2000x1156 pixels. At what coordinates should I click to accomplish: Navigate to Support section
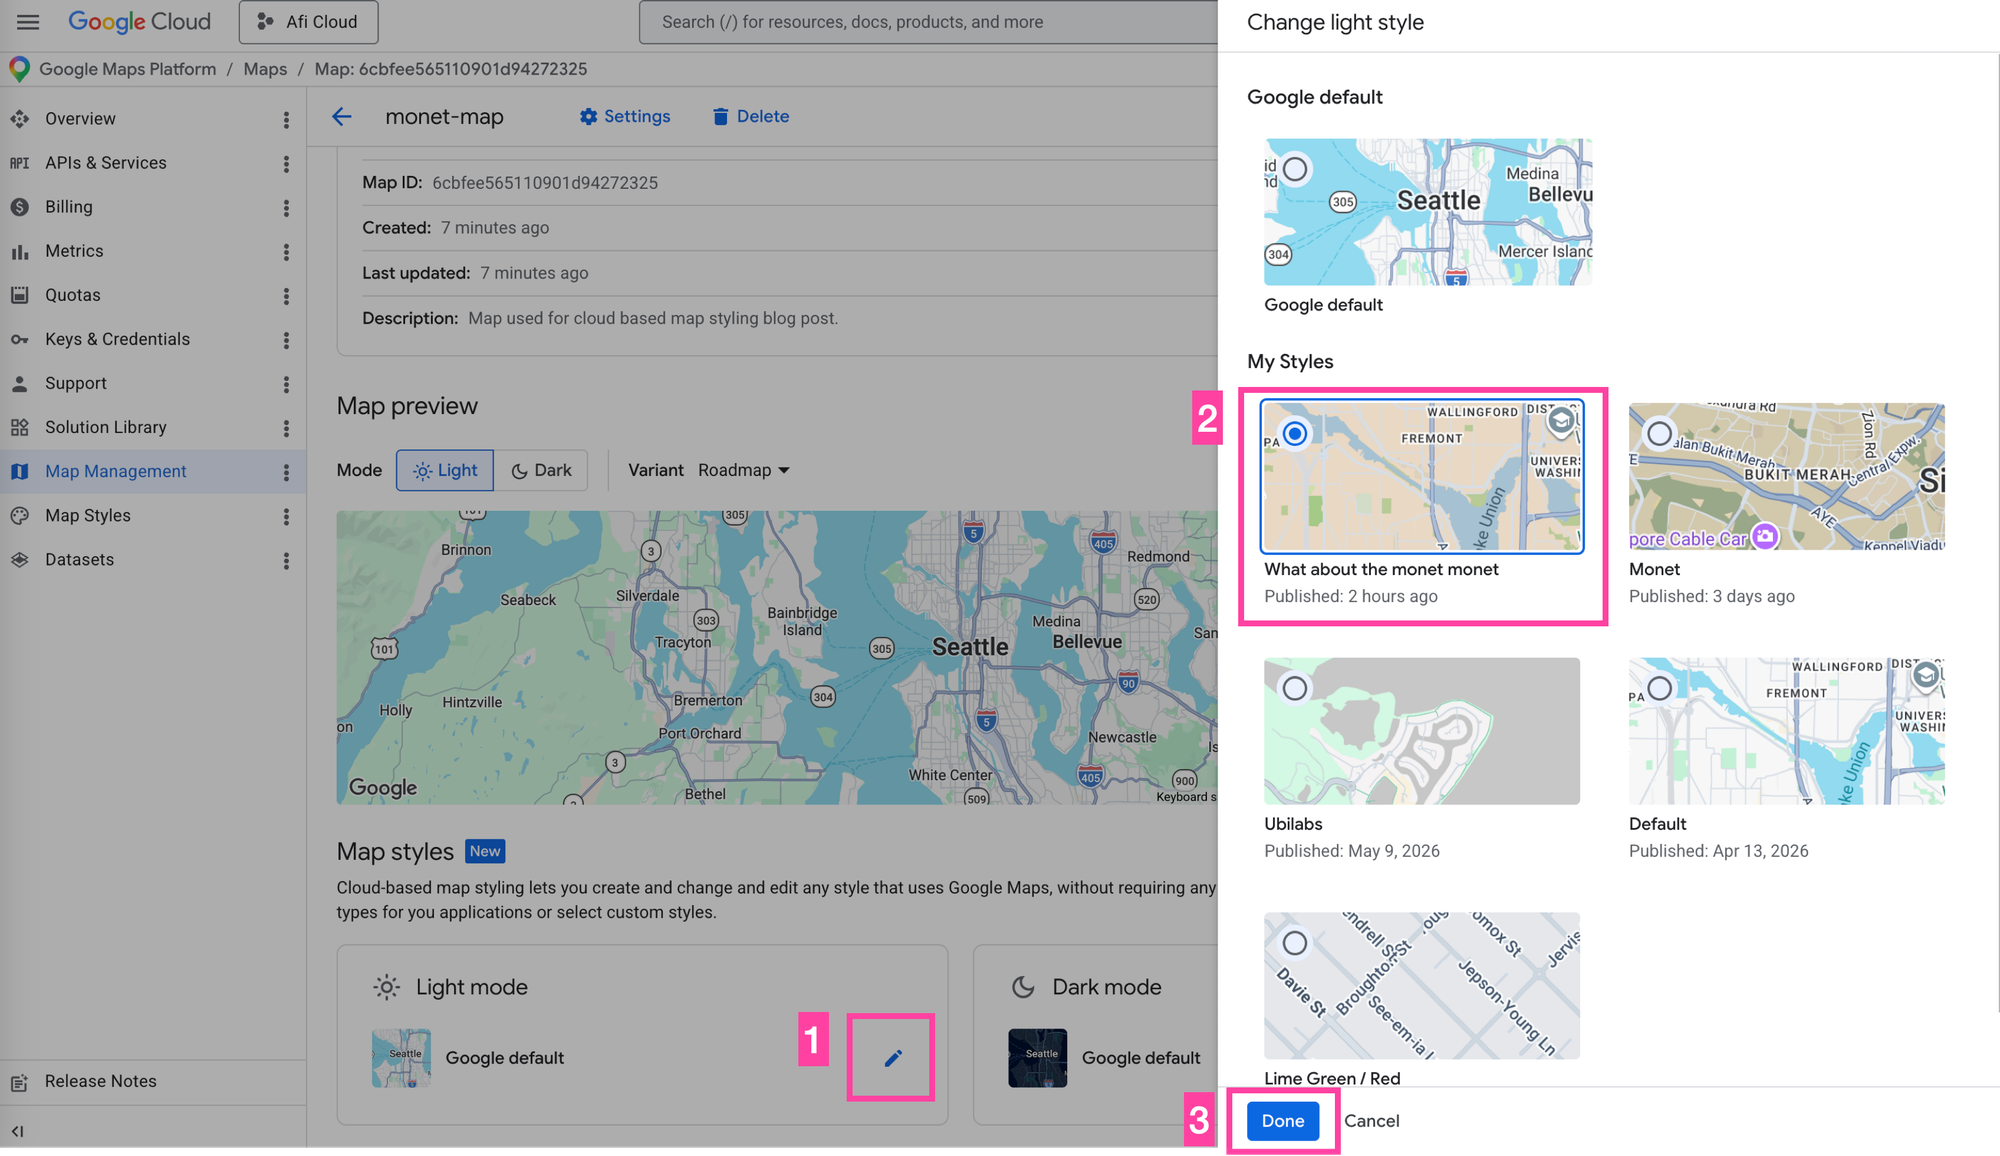point(76,383)
